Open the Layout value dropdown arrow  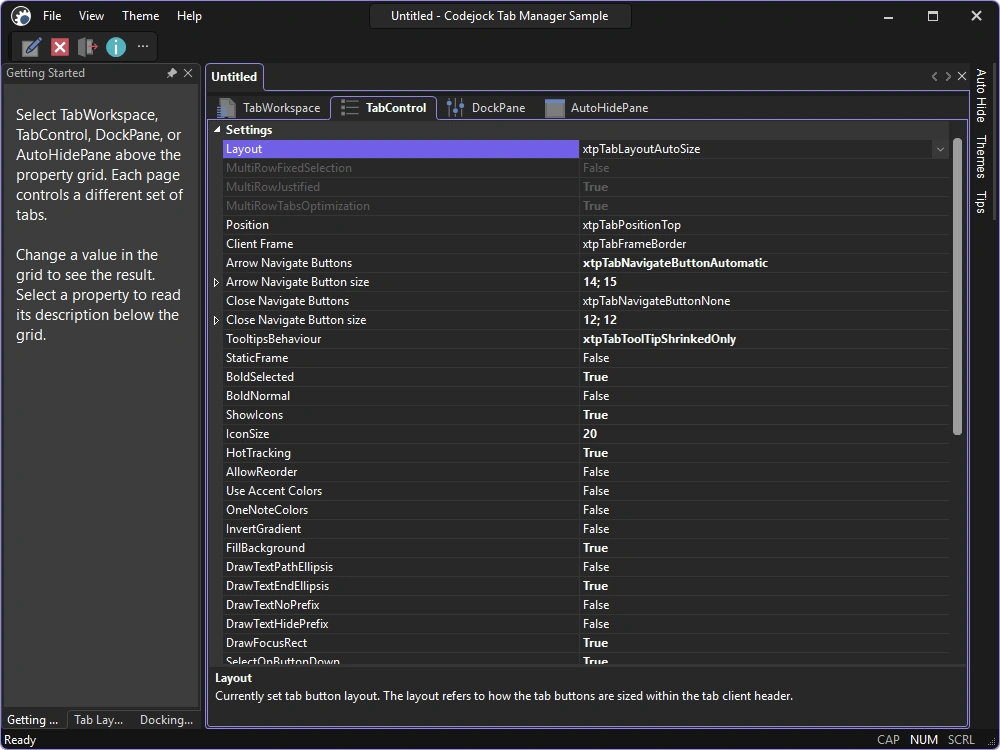940,149
